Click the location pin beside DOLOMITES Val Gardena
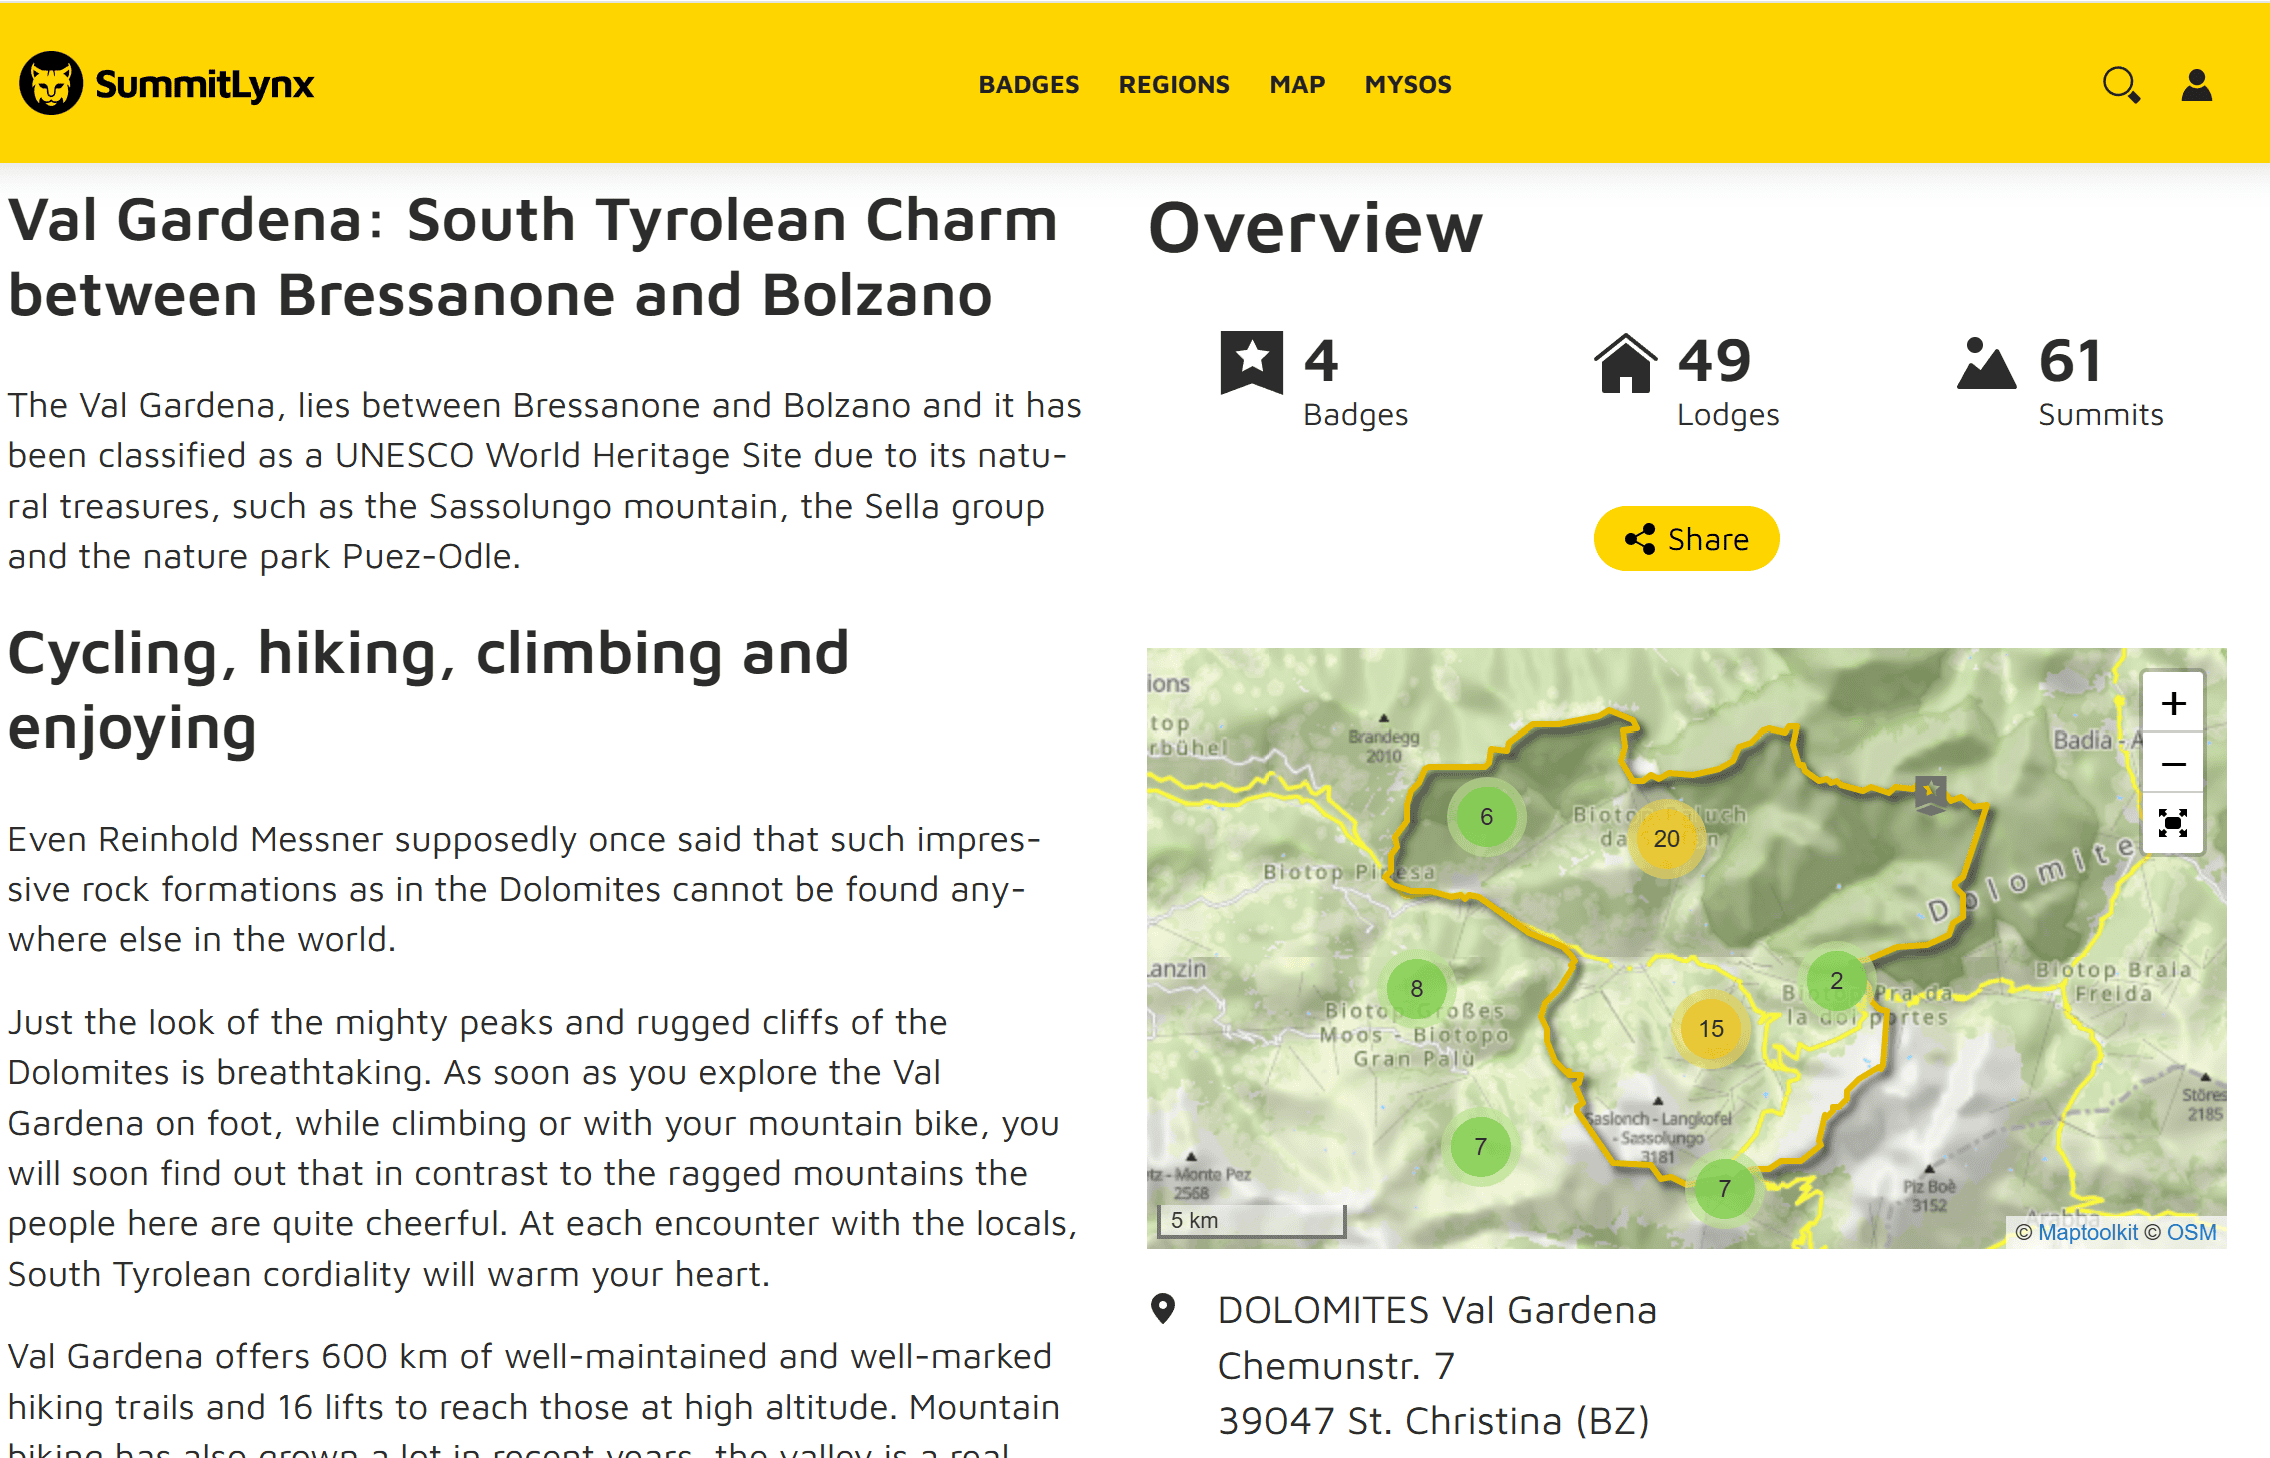 tap(1164, 1308)
